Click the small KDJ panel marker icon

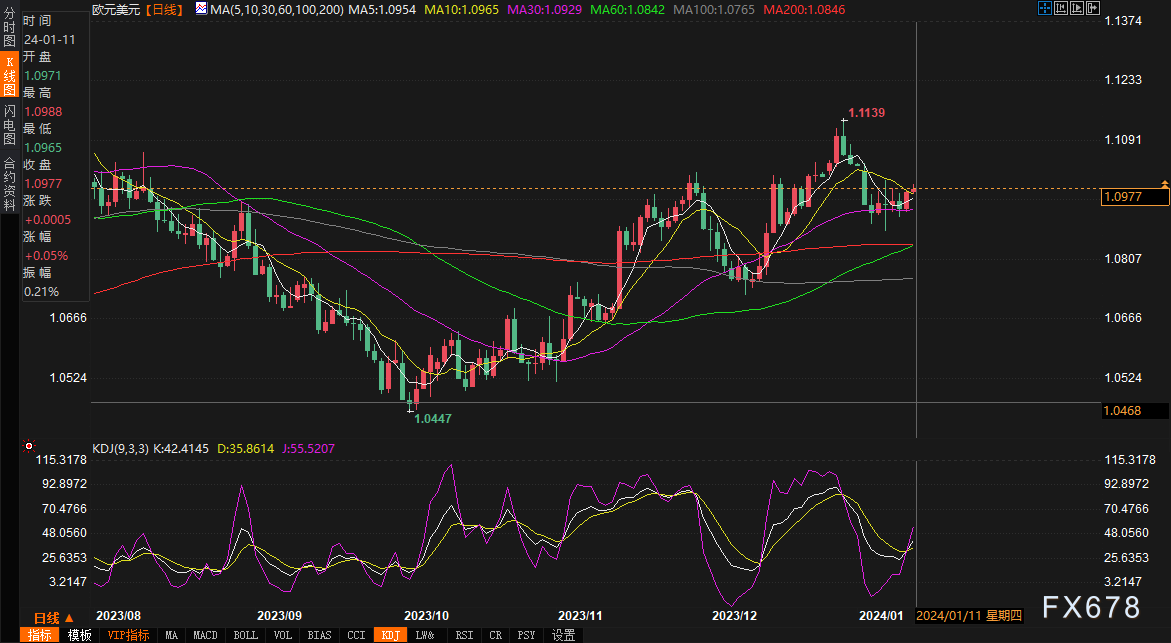[x=29, y=447]
